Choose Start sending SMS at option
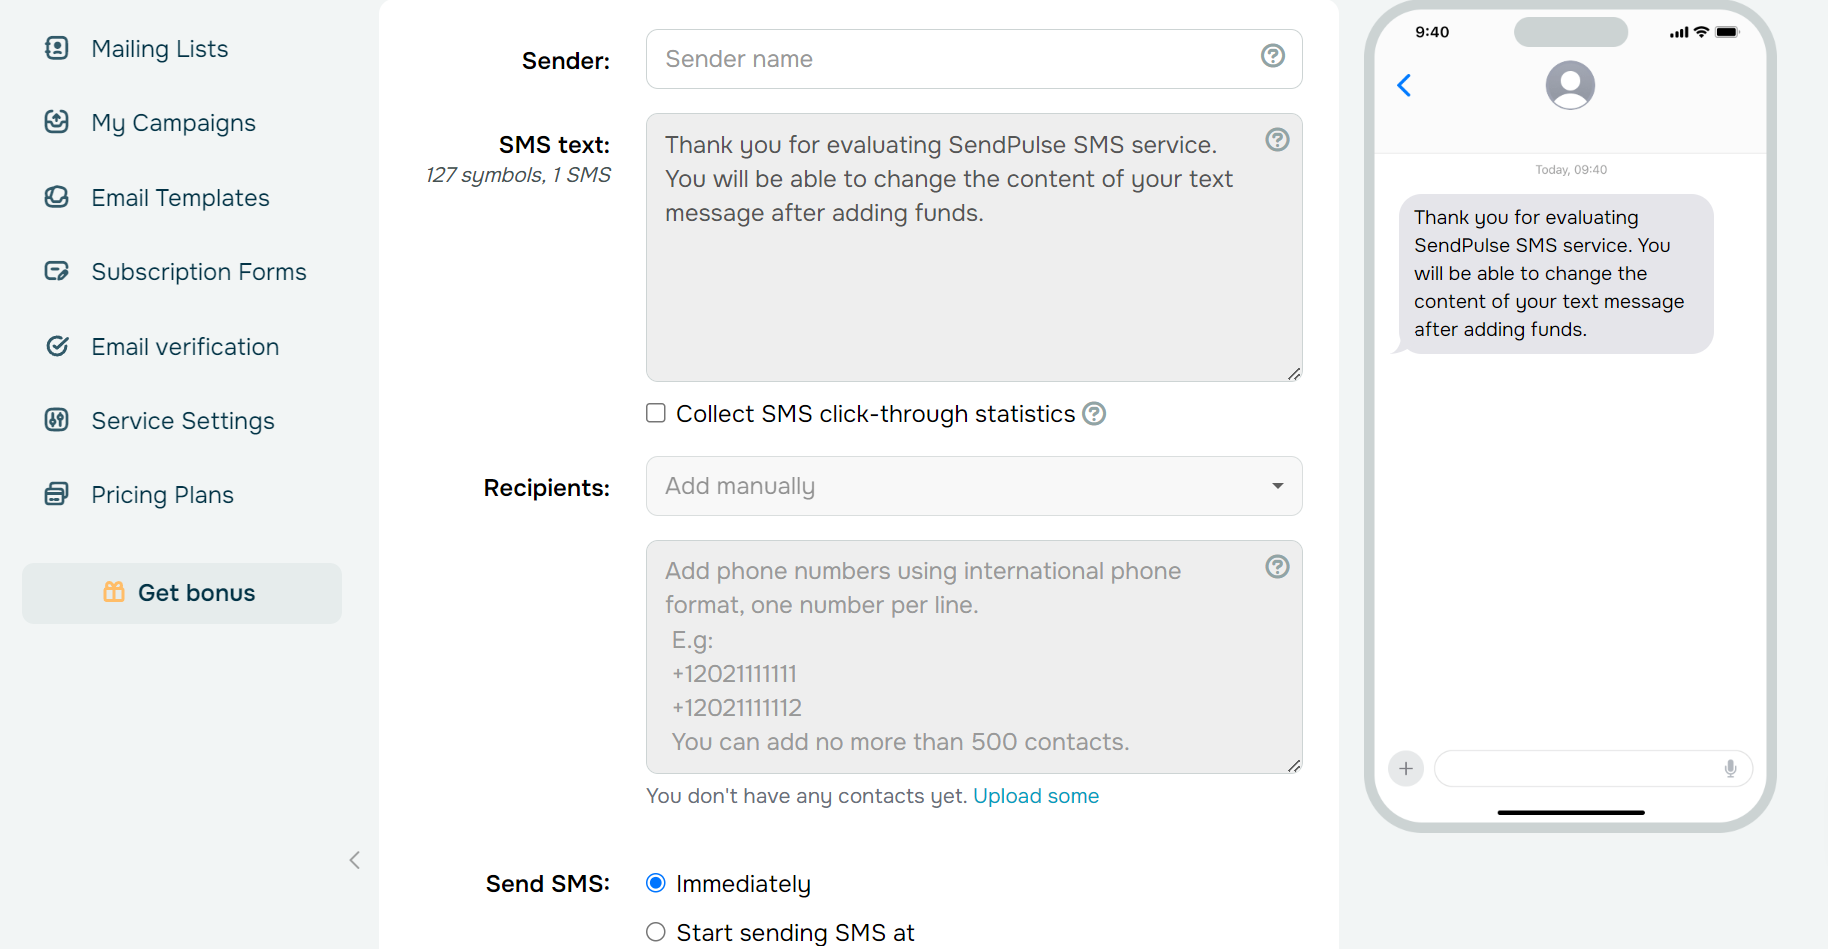1828x949 pixels. [x=656, y=932]
